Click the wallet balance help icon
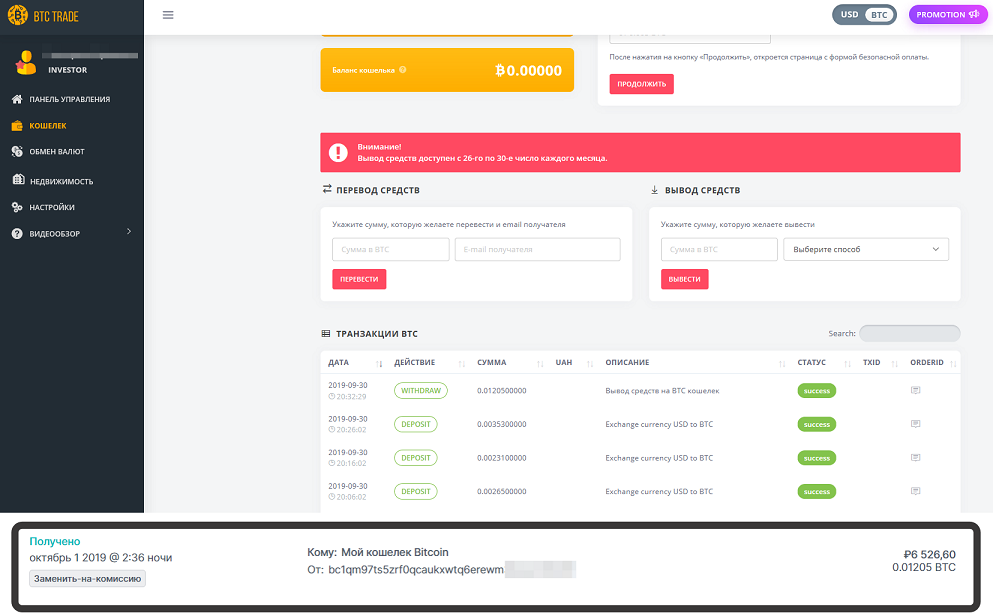993x613 pixels. [x=403, y=70]
